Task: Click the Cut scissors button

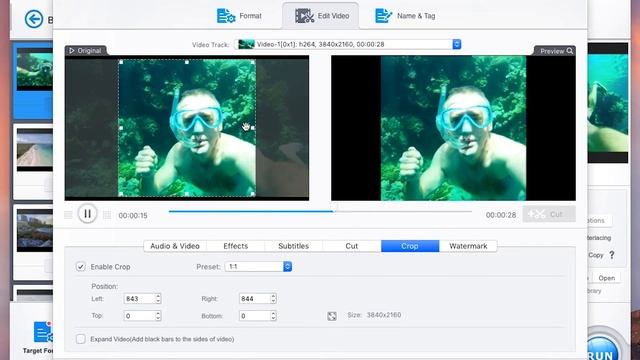Action: [x=549, y=214]
